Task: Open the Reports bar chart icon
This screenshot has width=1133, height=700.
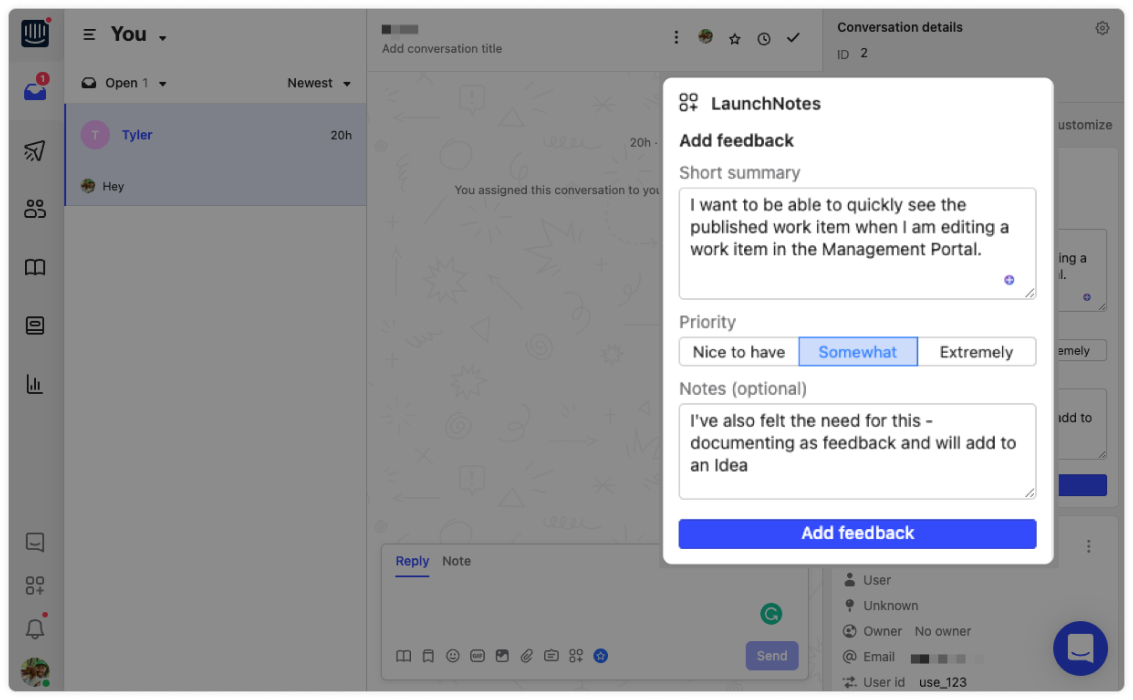Action: (35, 384)
